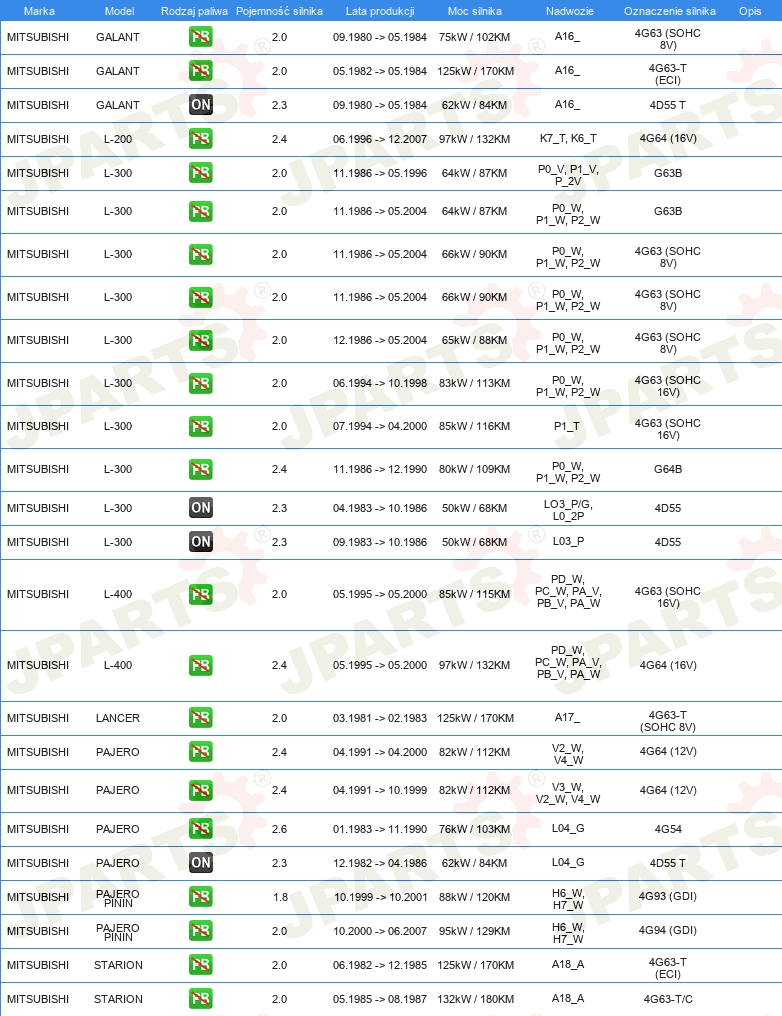Viewport: 782px width, 1016px height.
Task: Click the production years 05.1985 -> 08.1987
Action: (x=380, y=999)
